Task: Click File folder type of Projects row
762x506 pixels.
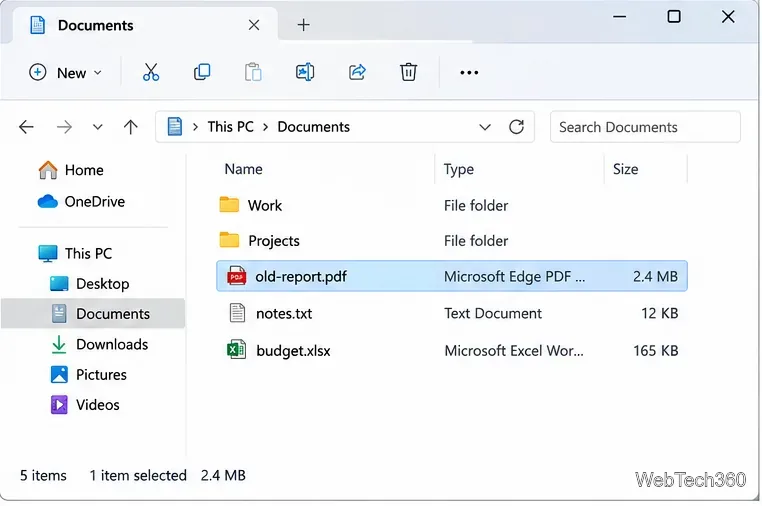Action: click(476, 241)
